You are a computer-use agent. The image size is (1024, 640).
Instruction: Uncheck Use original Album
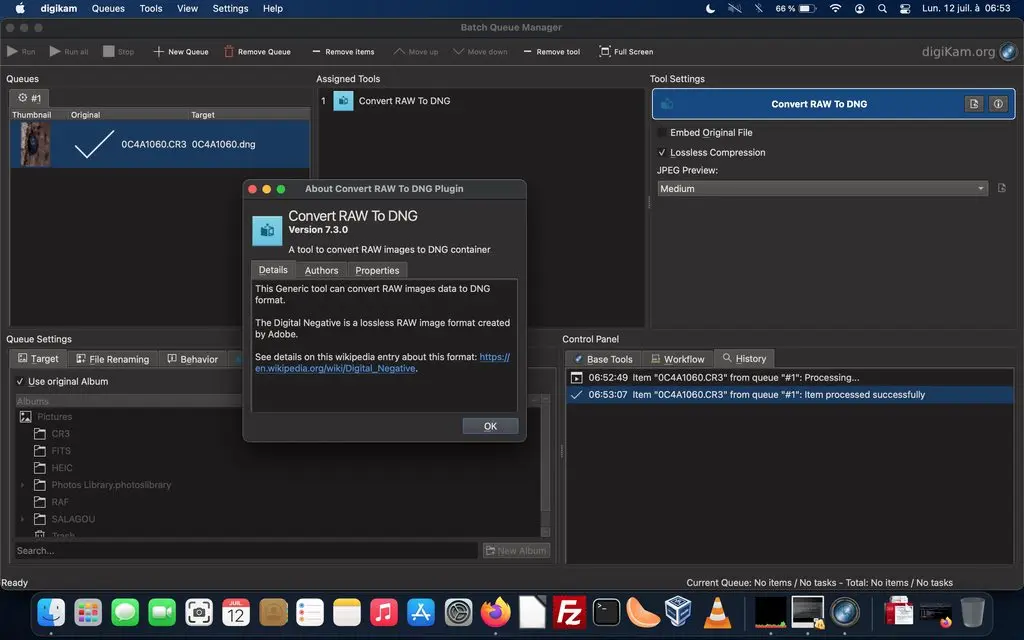(x=21, y=381)
